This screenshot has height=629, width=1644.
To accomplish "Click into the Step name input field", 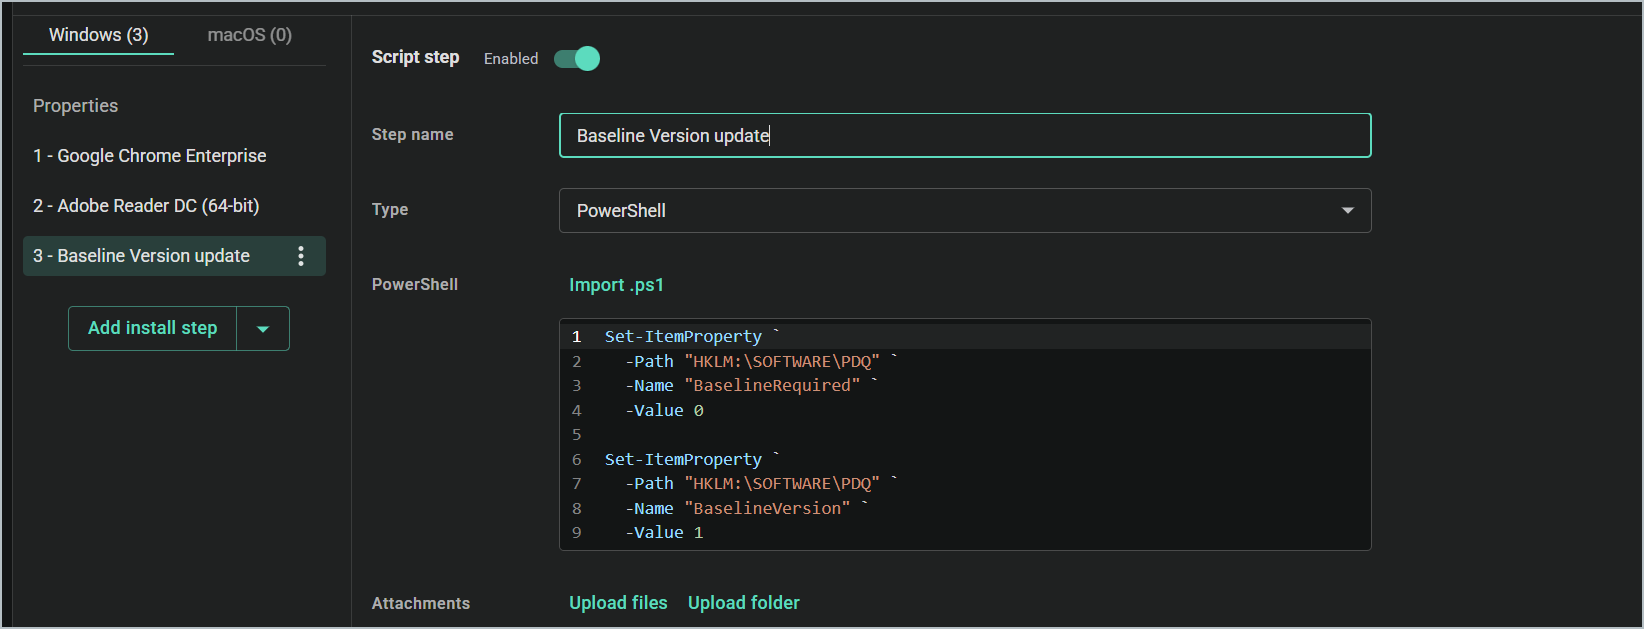I will pyautogui.click(x=965, y=135).
